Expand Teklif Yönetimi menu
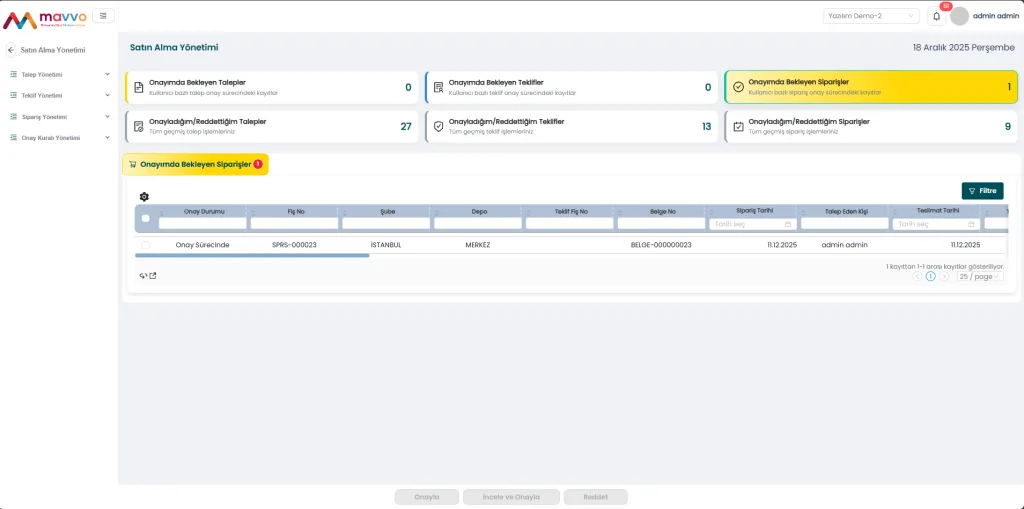 pyautogui.click(x=108, y=95)
